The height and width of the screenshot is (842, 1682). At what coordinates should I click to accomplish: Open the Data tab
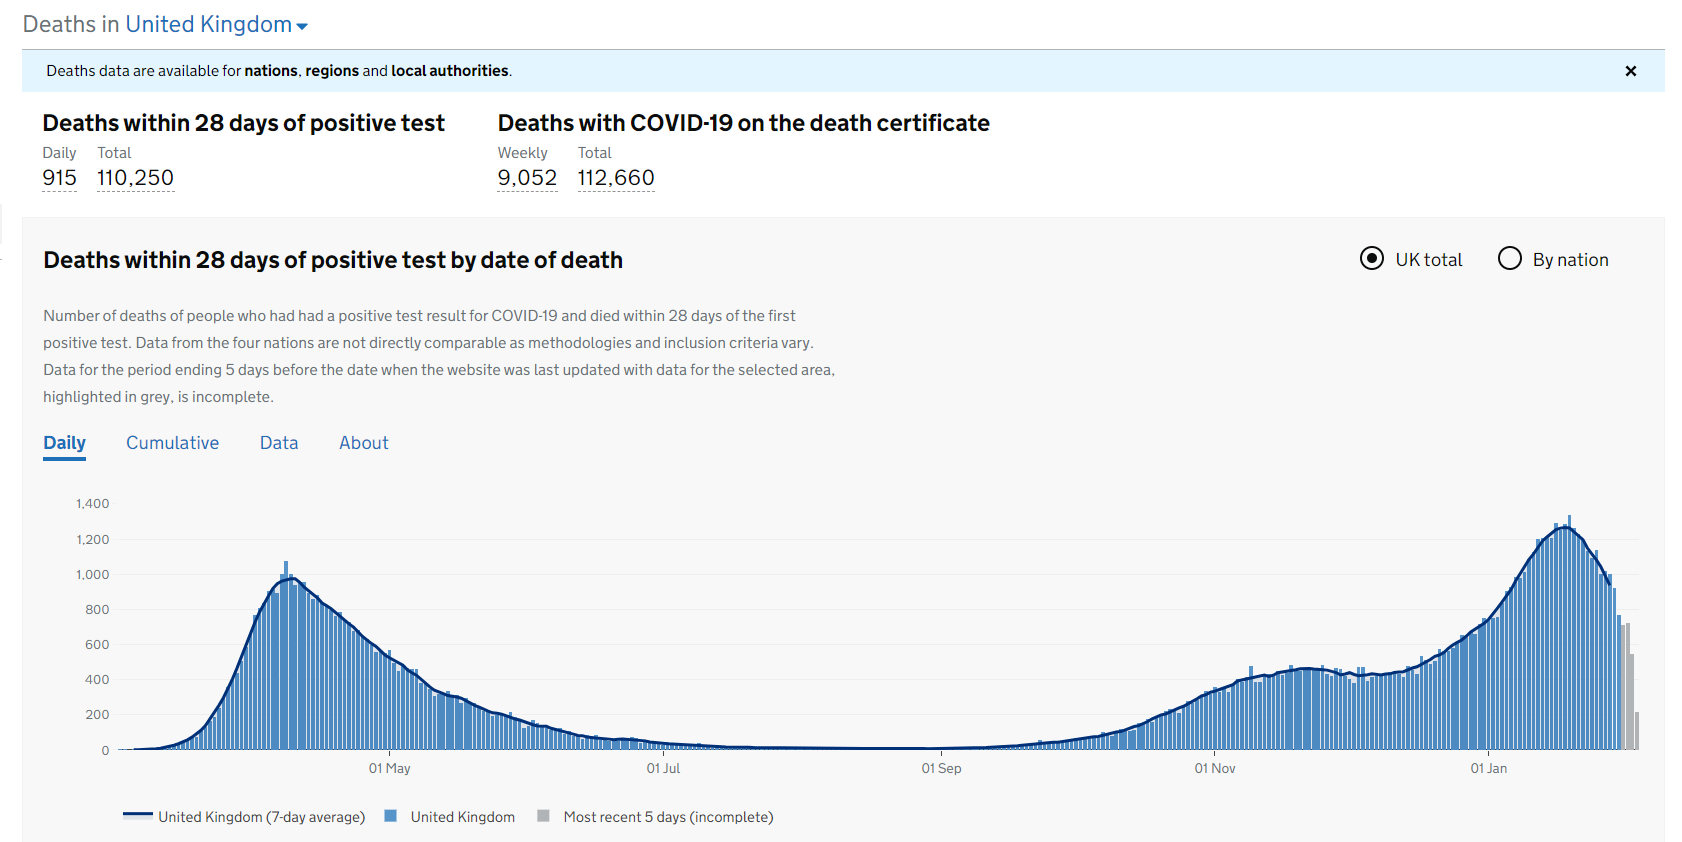coord(279,443)
